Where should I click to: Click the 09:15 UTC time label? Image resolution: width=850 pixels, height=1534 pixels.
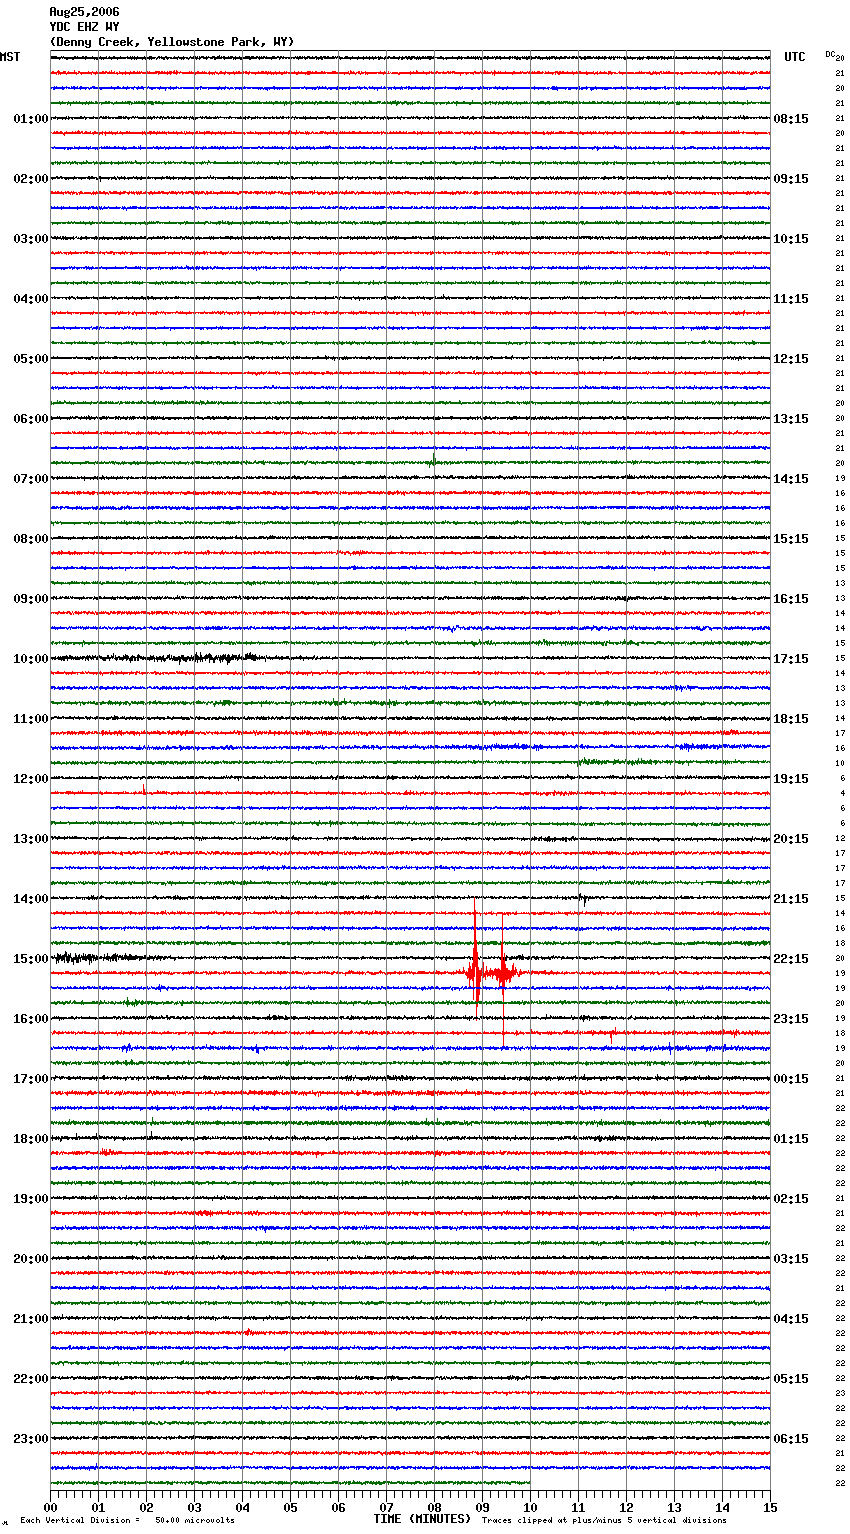click(x=791, y=179)
